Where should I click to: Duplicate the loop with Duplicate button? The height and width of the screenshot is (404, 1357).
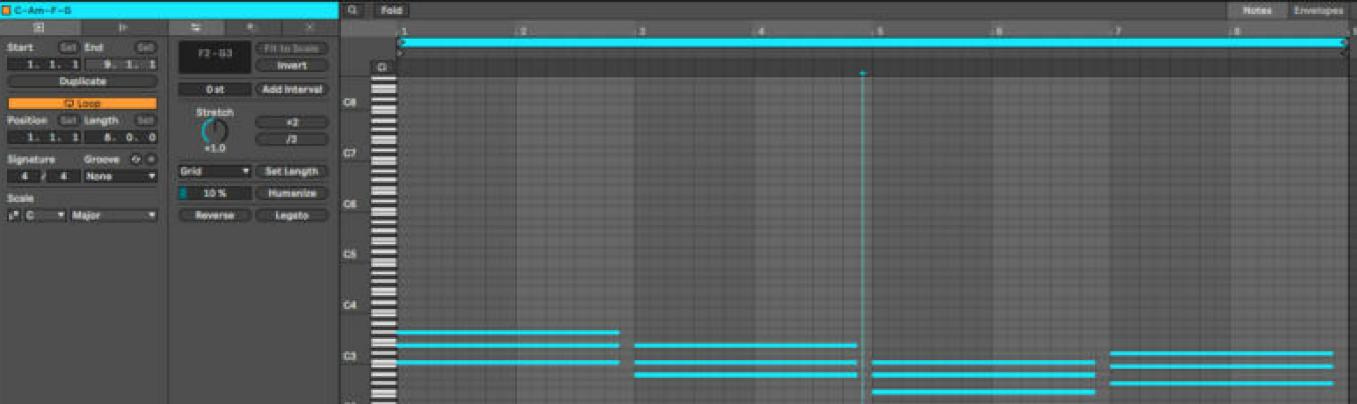(x=82, y=81)
